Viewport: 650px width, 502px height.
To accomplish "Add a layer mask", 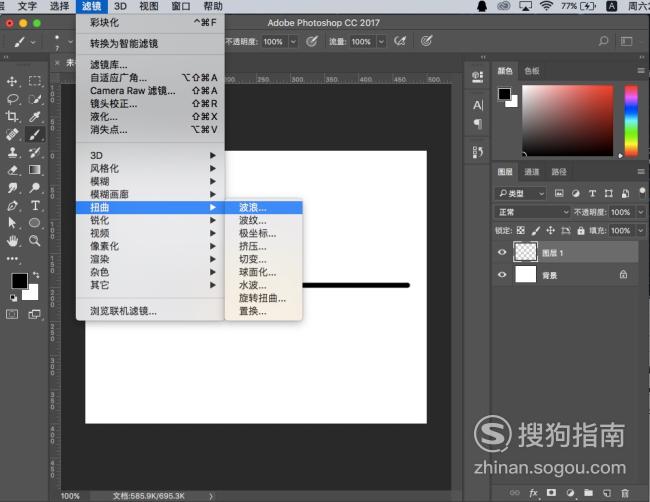I will click(x=551, y=492).
